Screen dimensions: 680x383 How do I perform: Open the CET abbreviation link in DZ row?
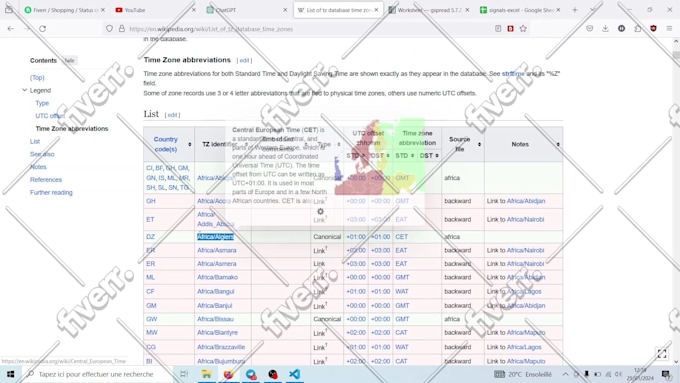401,237
